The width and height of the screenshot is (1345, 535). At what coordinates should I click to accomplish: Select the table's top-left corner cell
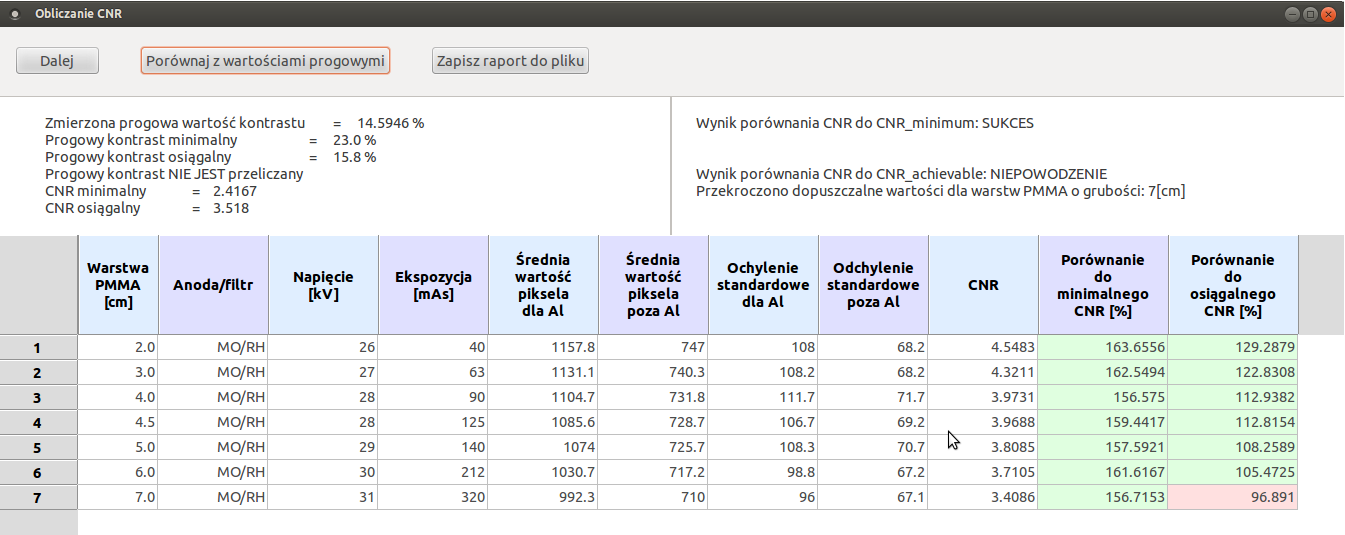(x=38, y=285)
